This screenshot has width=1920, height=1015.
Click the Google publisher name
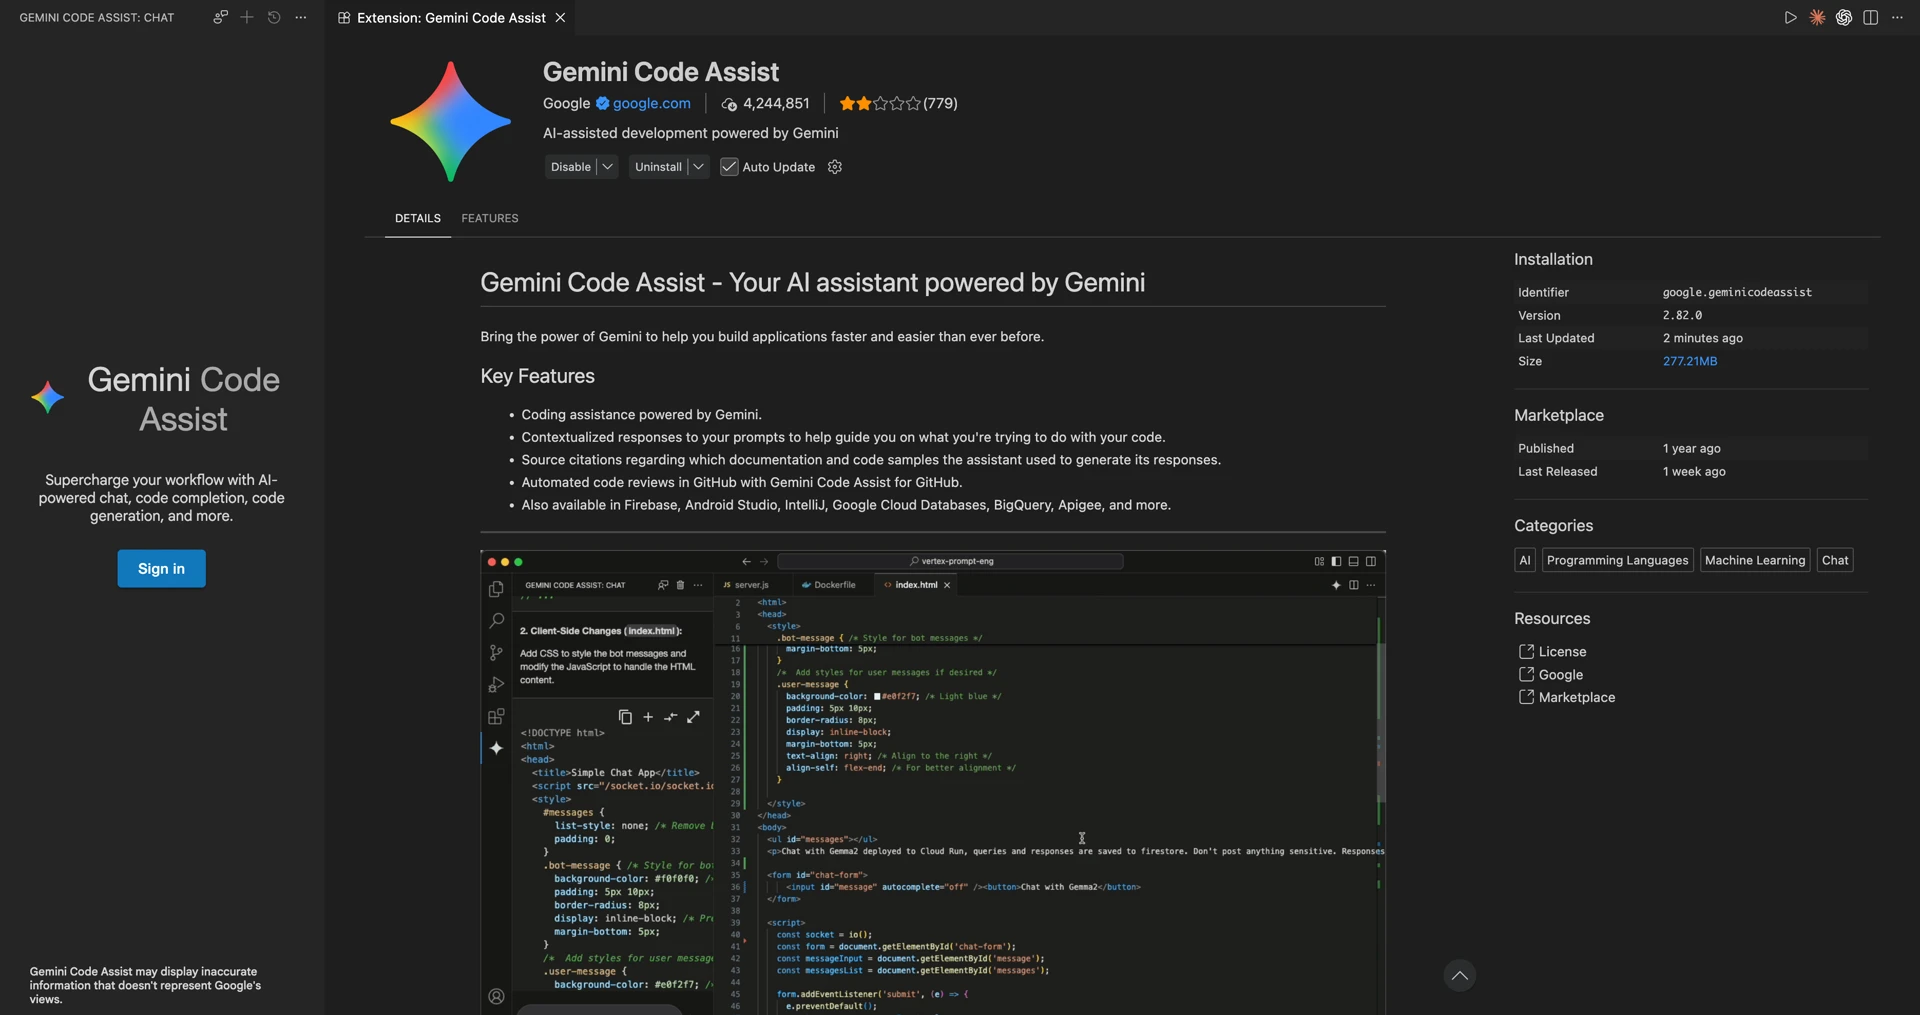point(566,103)
